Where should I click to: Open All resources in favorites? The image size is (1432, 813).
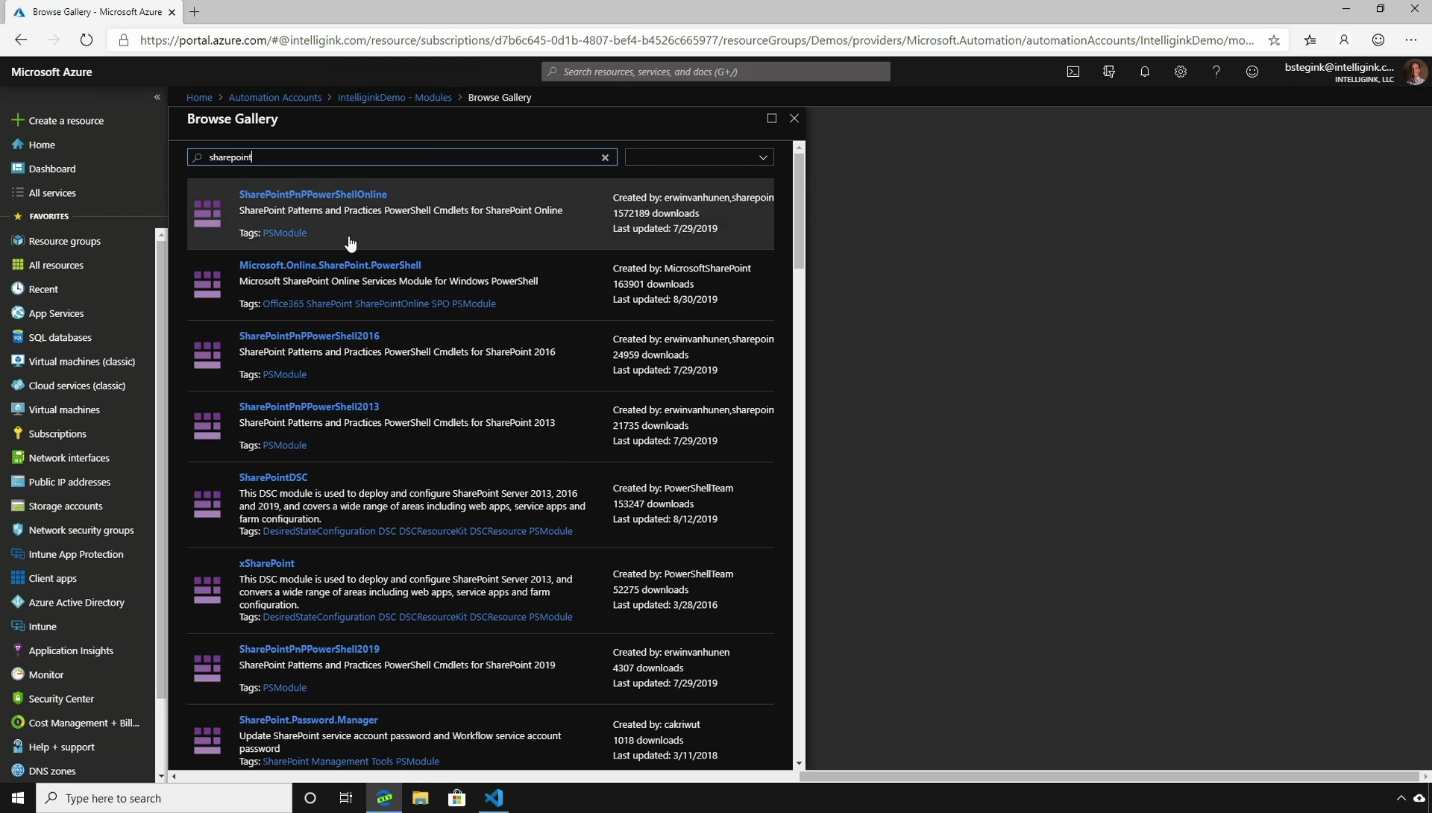click(56, 265)
